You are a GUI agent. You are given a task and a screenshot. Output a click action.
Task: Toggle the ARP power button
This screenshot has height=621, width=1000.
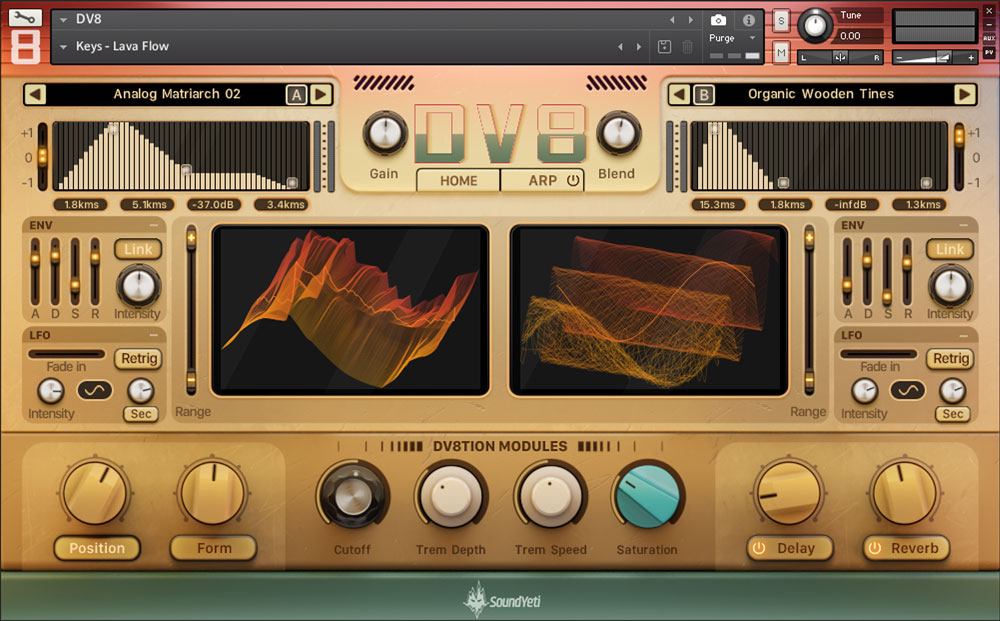(x=573, y=180)
